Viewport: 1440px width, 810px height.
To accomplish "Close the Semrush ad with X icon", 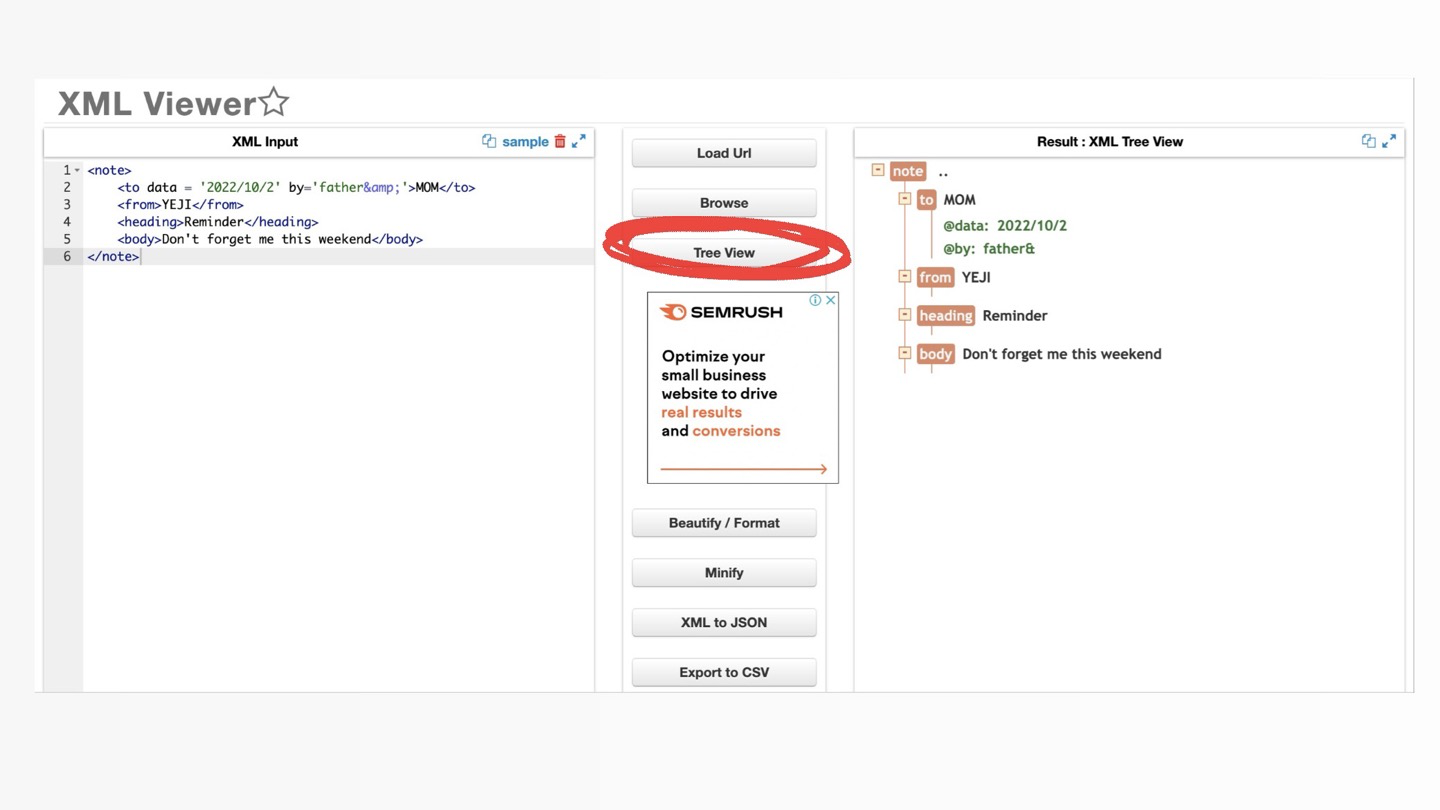I will point(831,300).
